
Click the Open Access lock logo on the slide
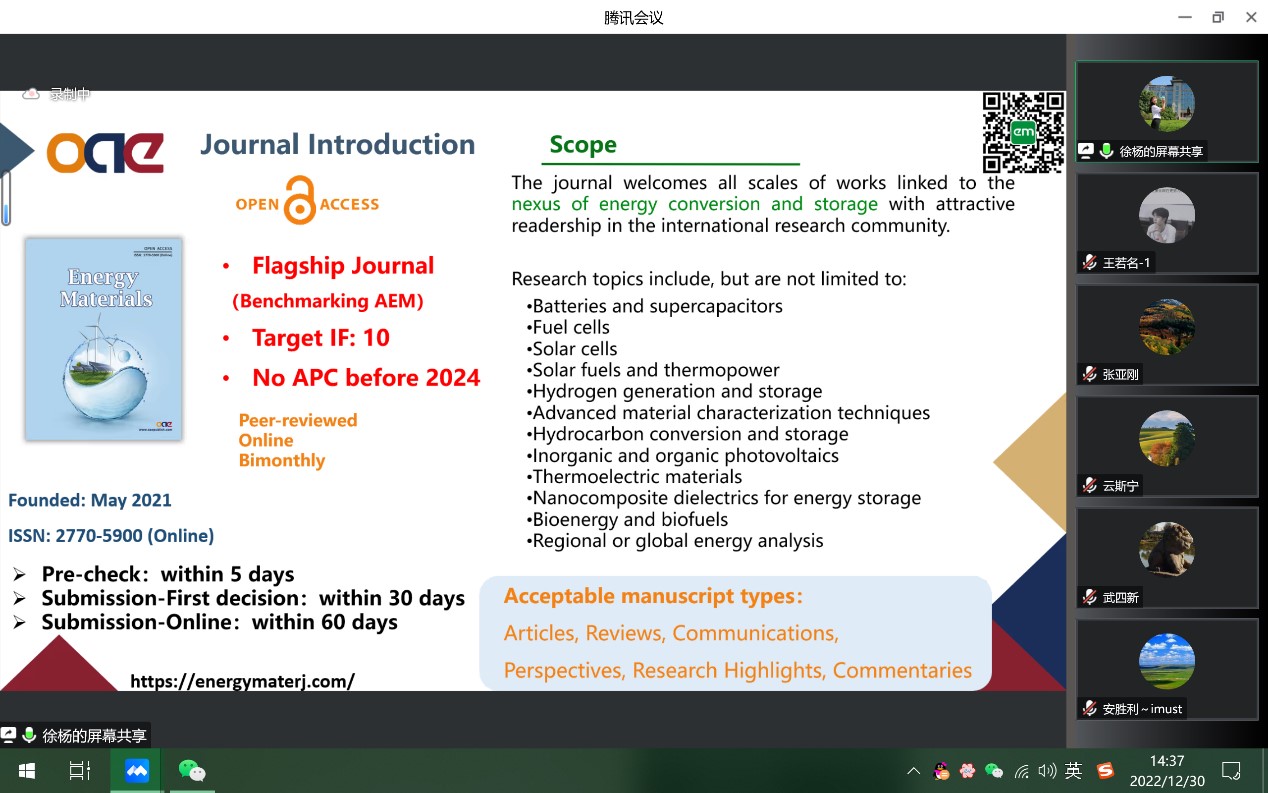tap(307, 202)
